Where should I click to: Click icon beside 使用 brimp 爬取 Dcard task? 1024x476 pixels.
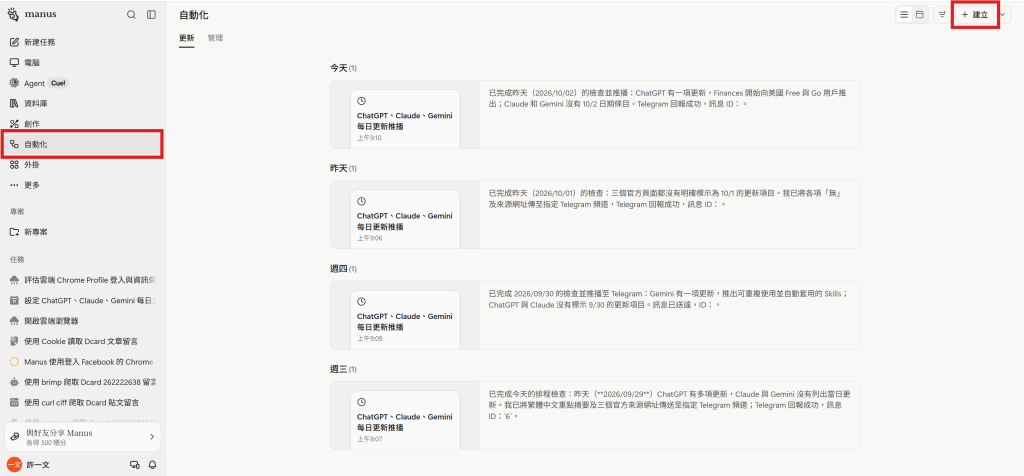[x=14, y=381]
